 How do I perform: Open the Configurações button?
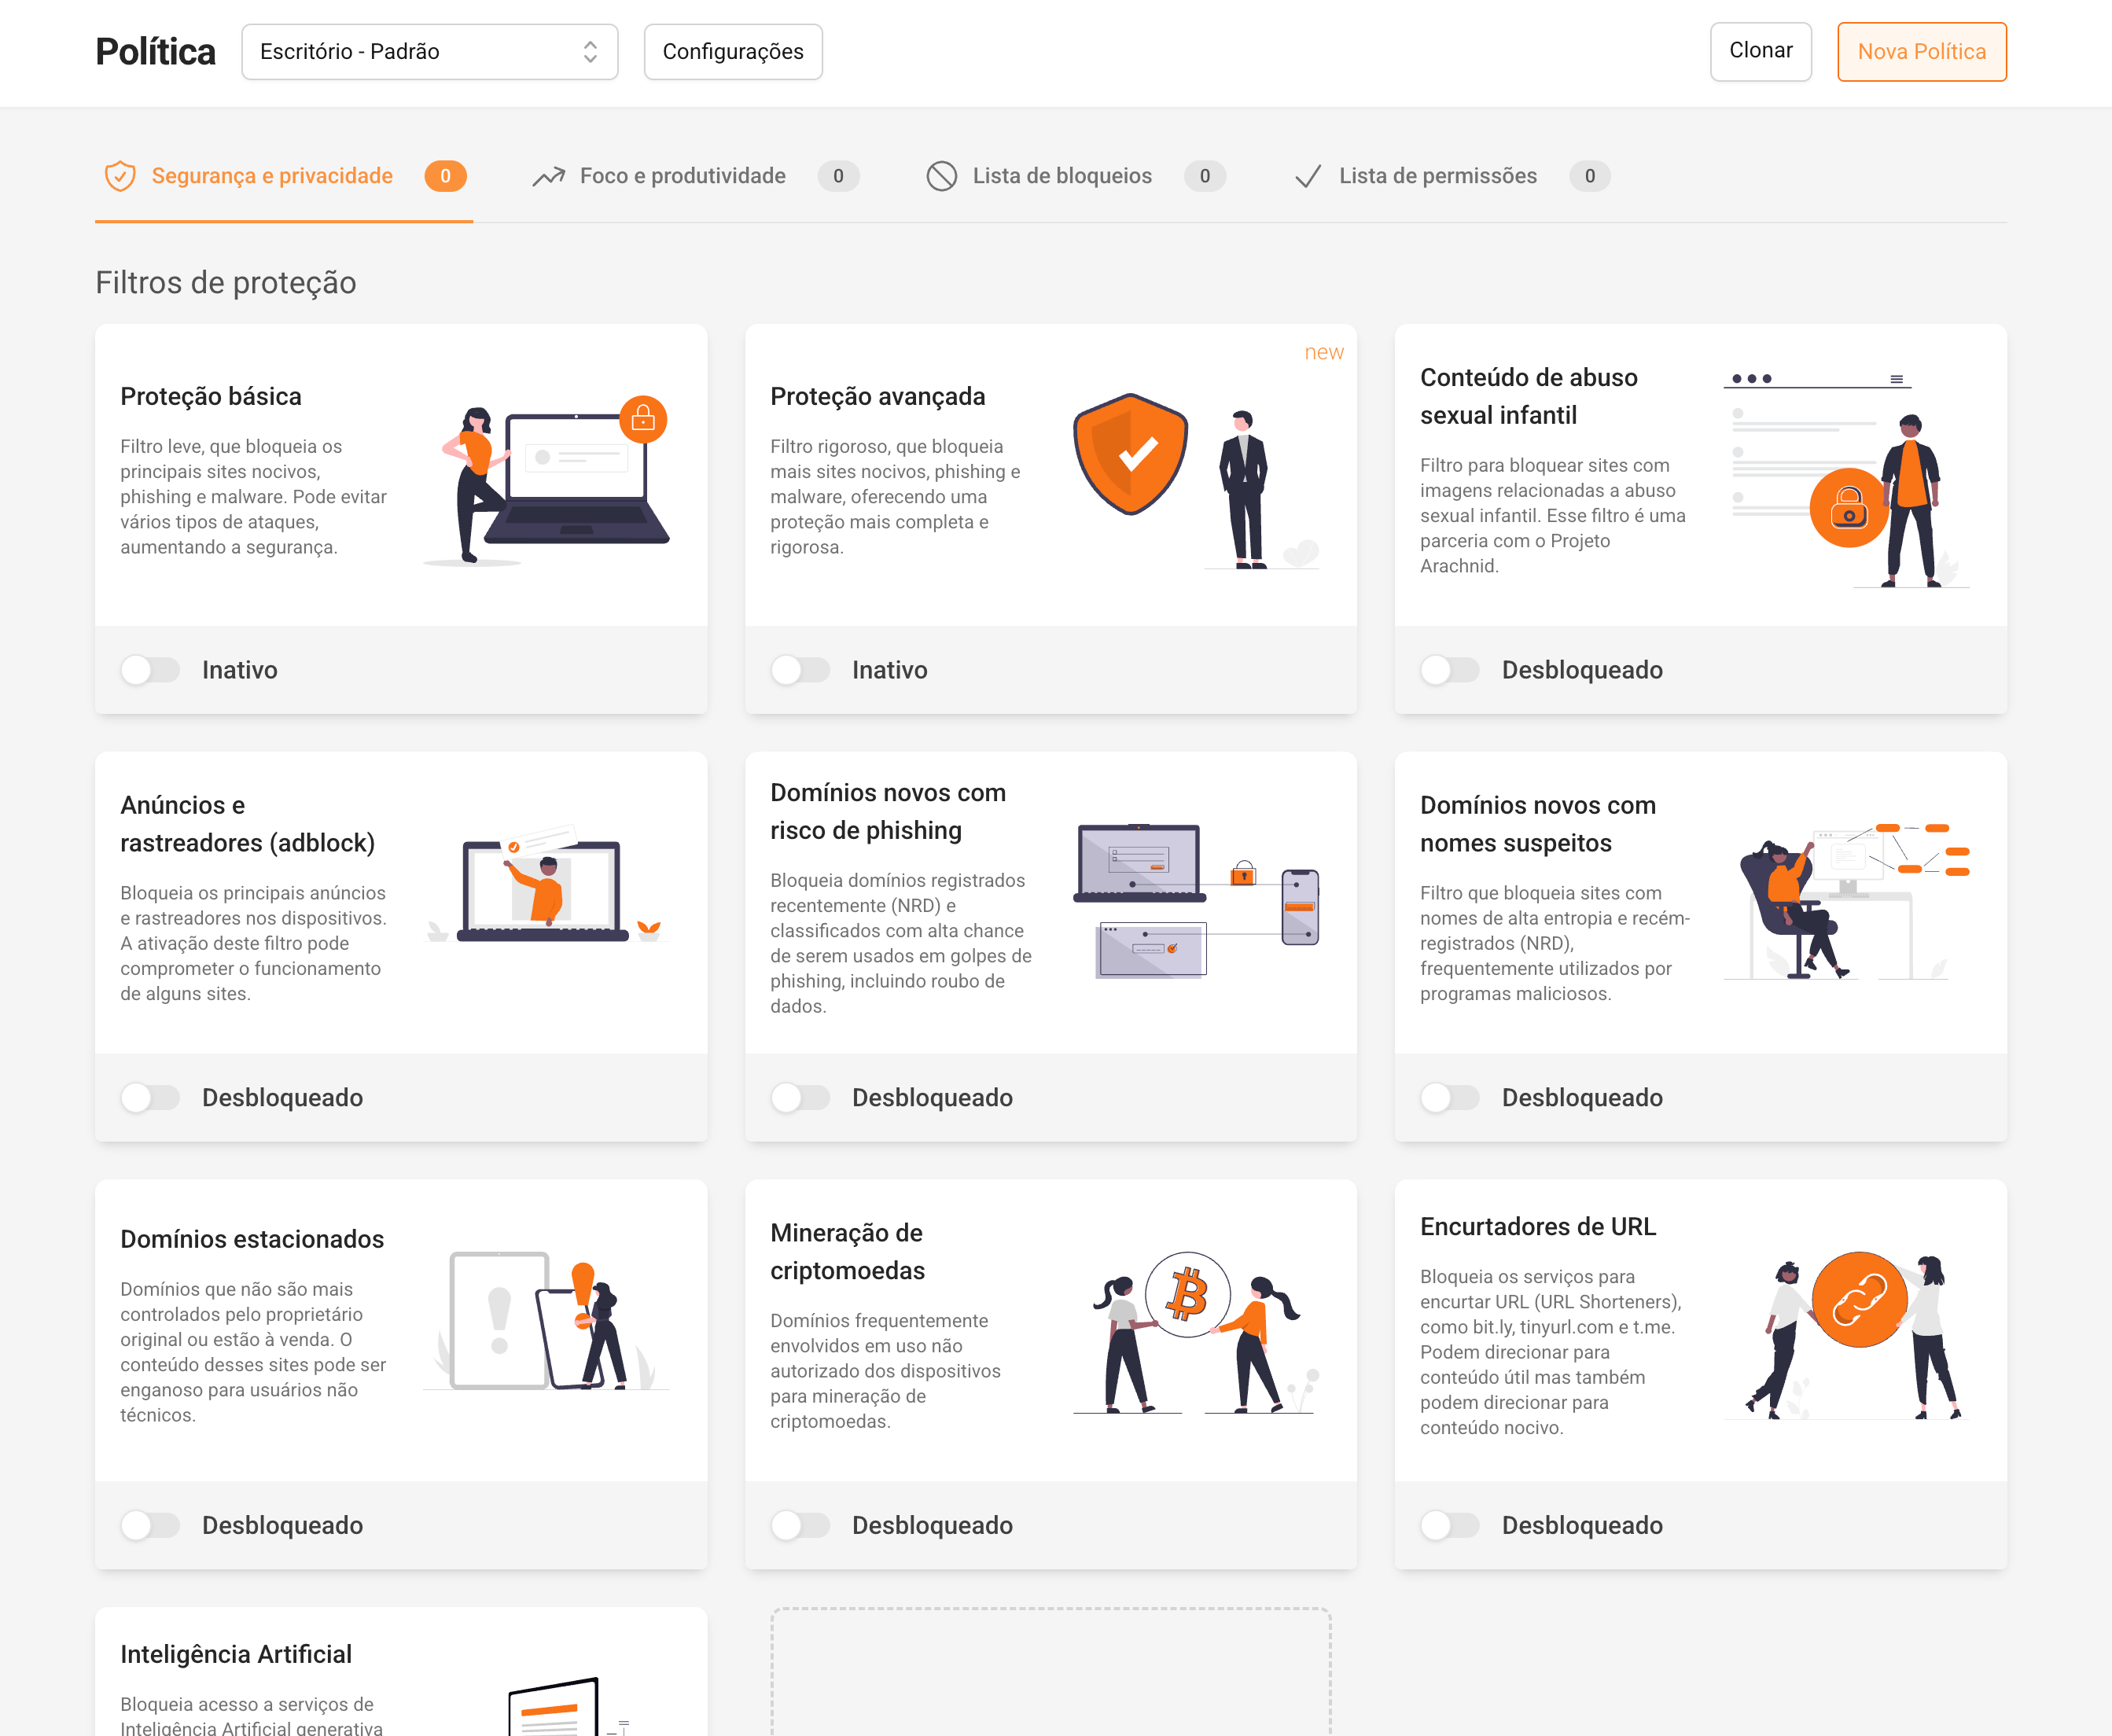(732, 52)
